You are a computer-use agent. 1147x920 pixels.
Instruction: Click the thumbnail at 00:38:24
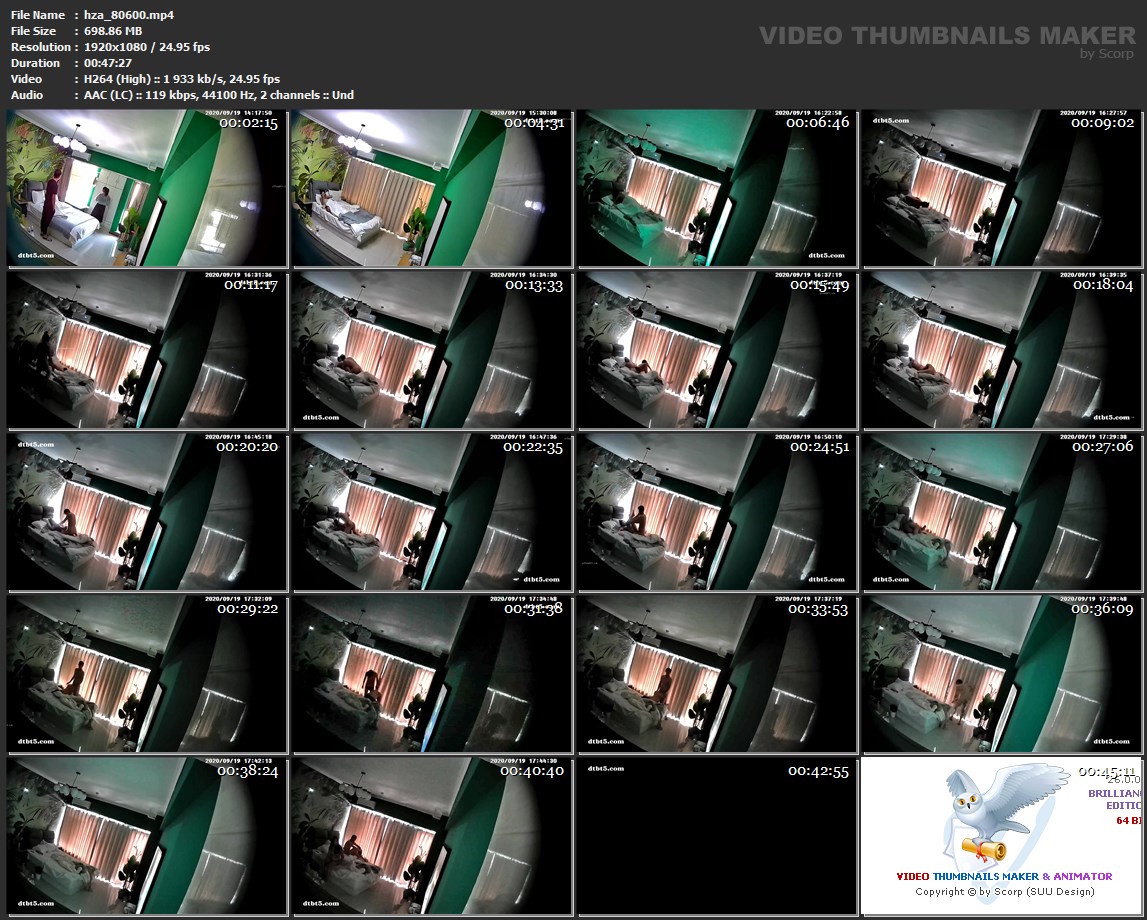pyautogui.click(x=147, y=837)
